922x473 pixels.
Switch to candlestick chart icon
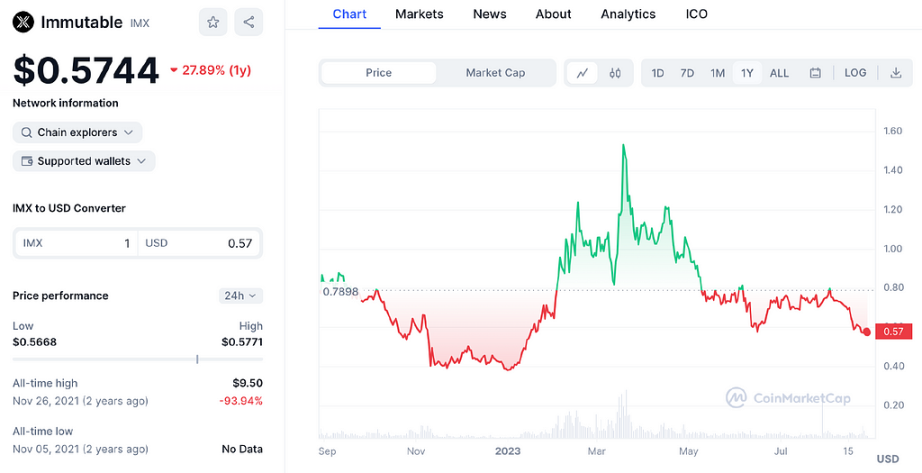[615, 73]
